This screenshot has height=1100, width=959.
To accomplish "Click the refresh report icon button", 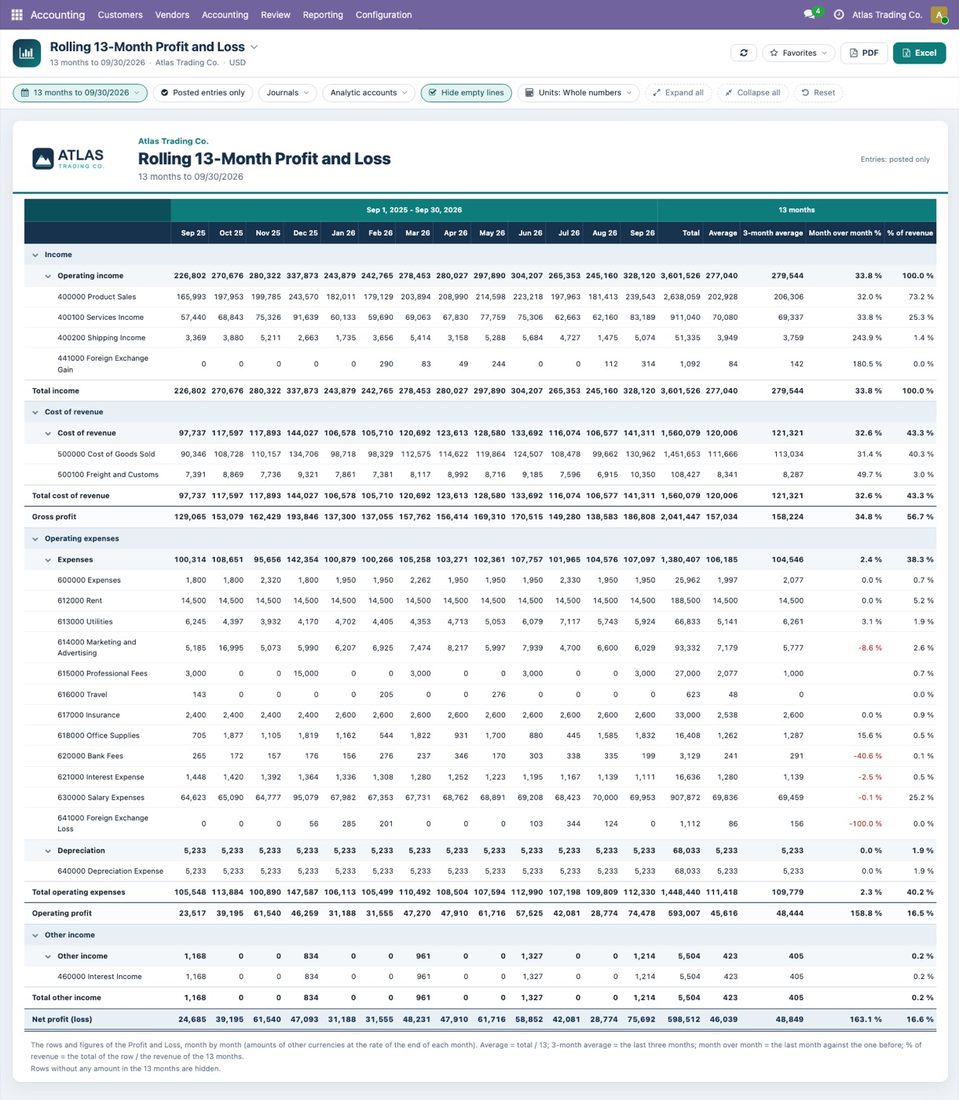I will click(744, 53).
